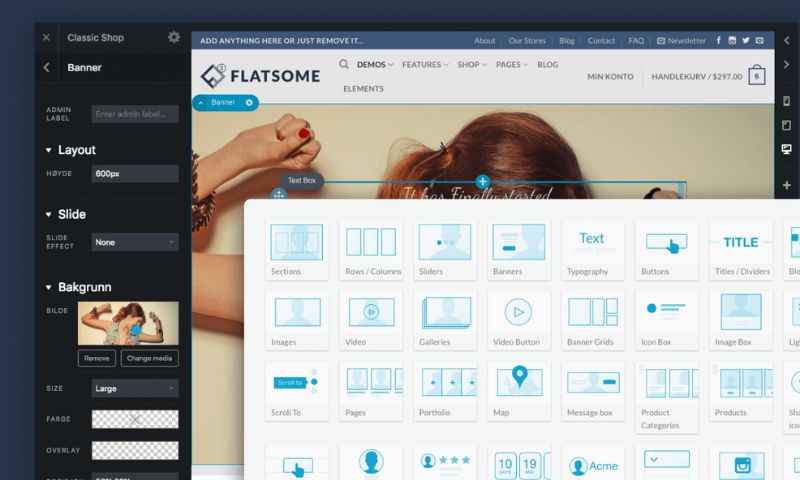800x480 pixels.
Task: Open the shopping cart icon
Action: [756, 76]
